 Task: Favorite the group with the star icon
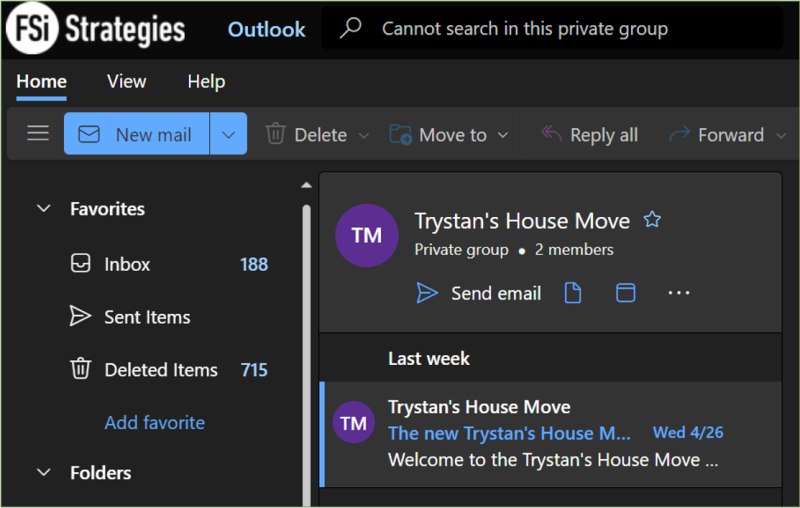click(652, 220)
